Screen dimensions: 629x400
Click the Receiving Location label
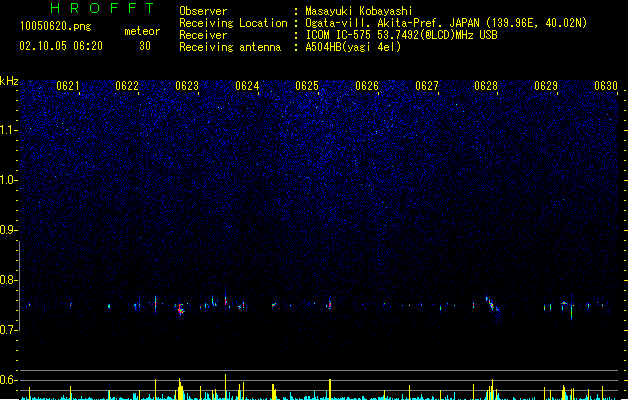(x=233, y=23)
